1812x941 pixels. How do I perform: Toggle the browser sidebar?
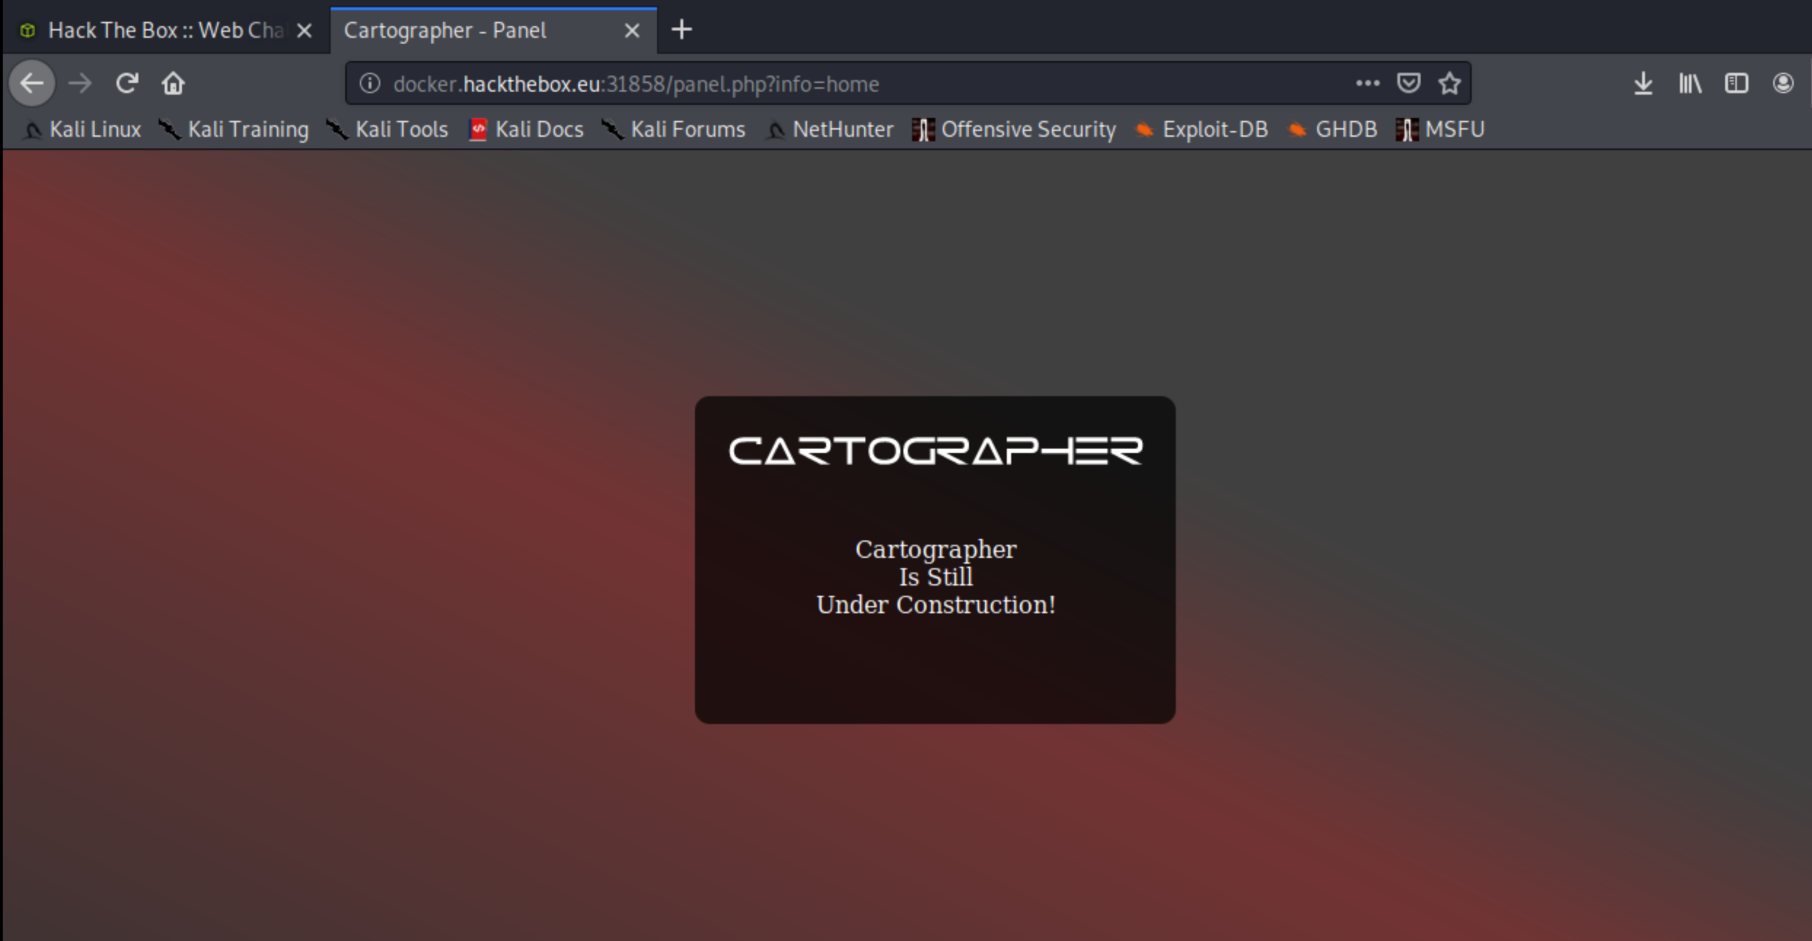(x=1736, y=83)
